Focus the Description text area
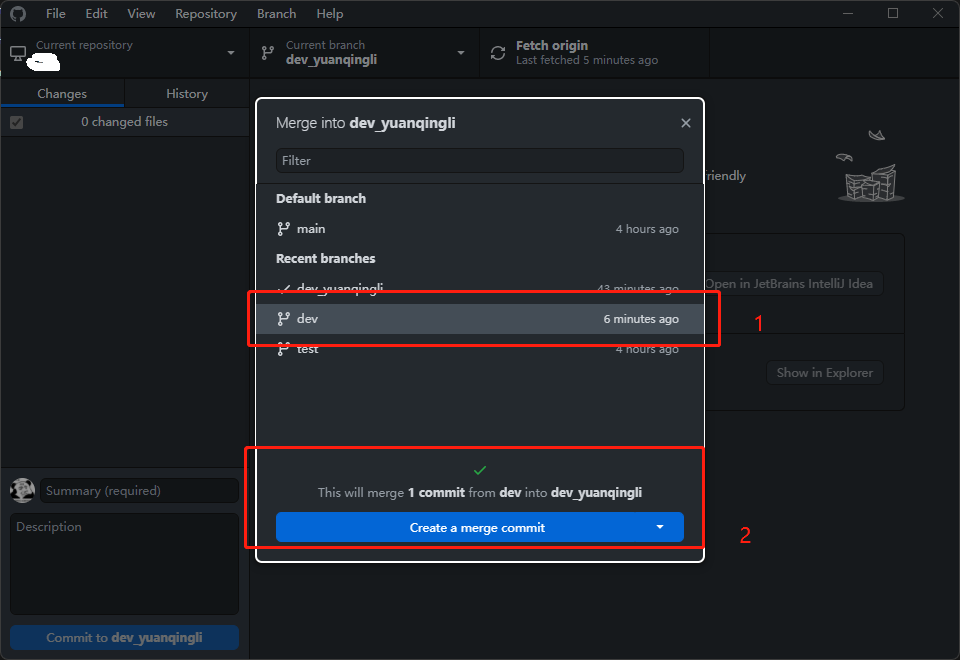Image resolution: width=960 pixels, height=660 pixels. point(124,564)
